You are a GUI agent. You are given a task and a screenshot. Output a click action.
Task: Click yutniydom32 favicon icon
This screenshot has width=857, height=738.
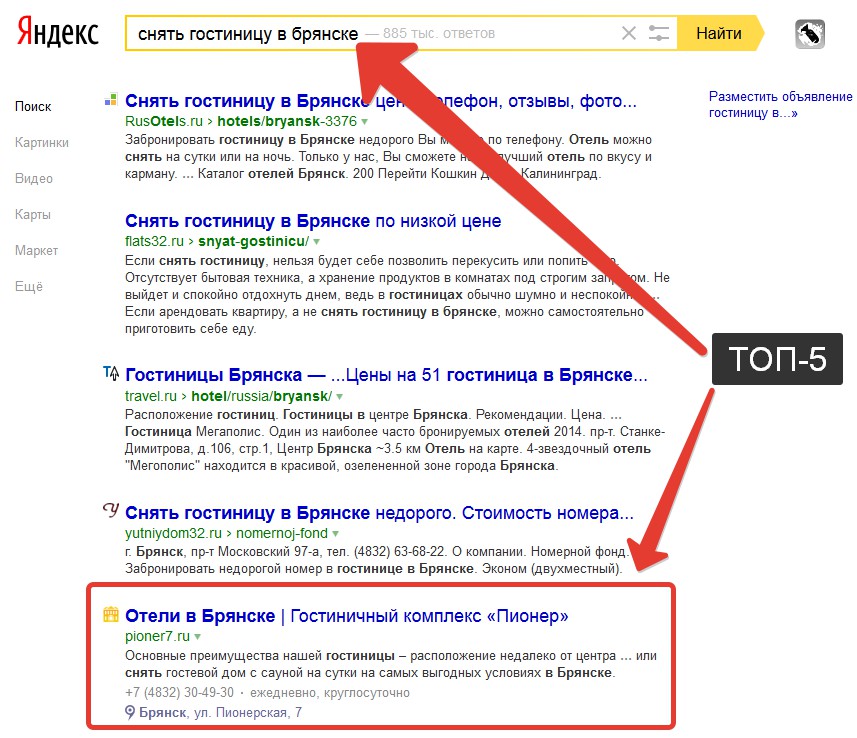point(111,511)
